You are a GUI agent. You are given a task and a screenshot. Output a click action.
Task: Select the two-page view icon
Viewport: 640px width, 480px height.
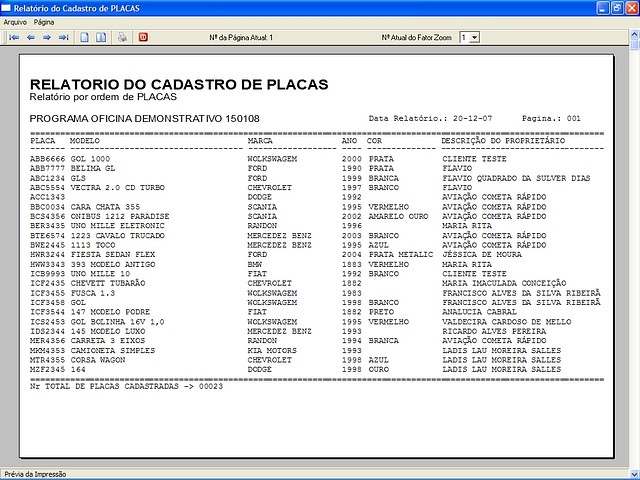[x=101, y=38]
